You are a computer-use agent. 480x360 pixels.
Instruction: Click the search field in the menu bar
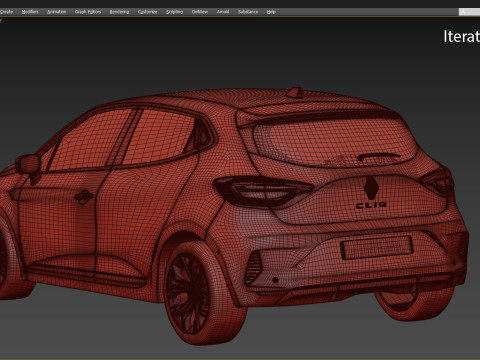pyautogui.click(x=469, y=12)
